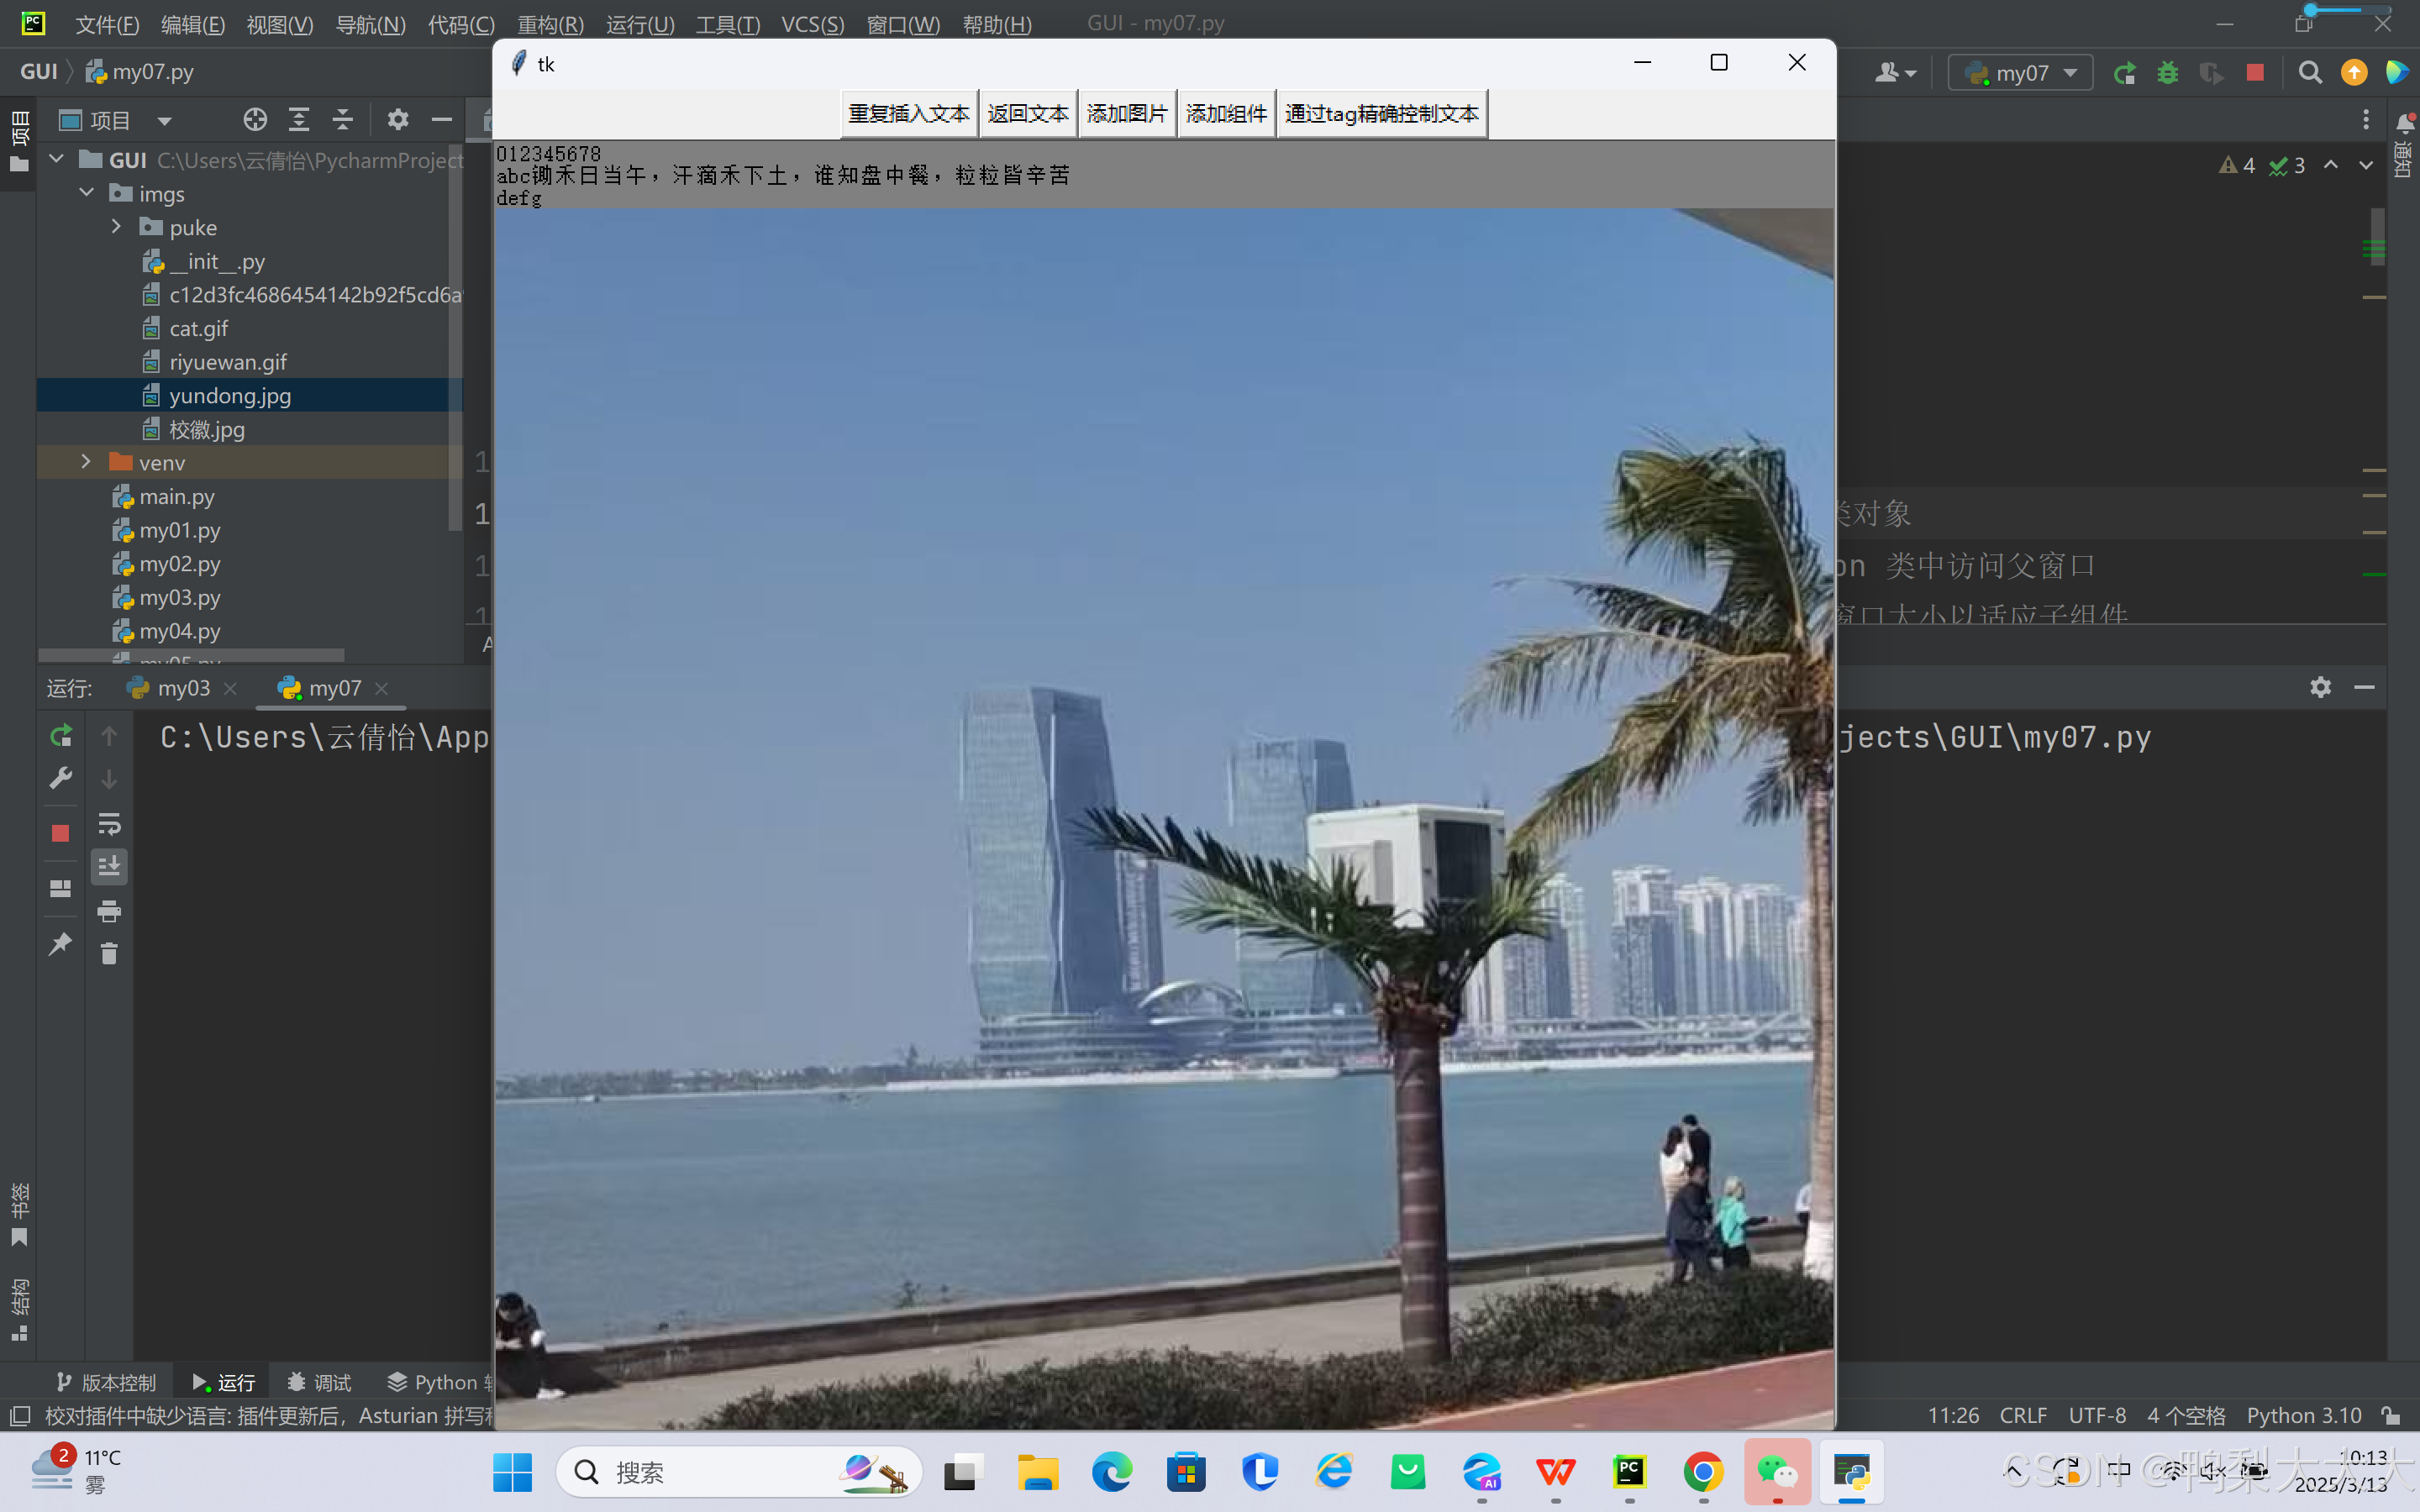Click the project tree horizontal scrollbar
This screenshot has height=1512, width=2420.
(190, 655)
